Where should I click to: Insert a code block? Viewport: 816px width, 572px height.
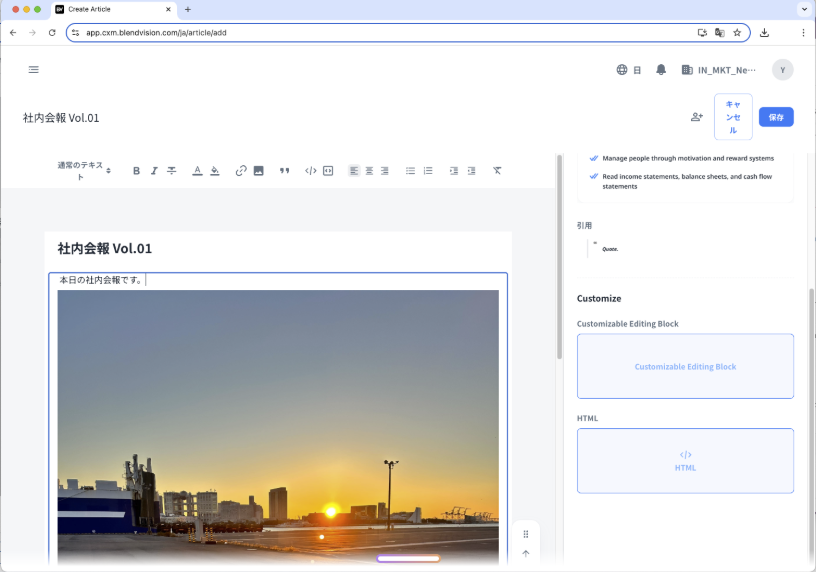[328, 171]
